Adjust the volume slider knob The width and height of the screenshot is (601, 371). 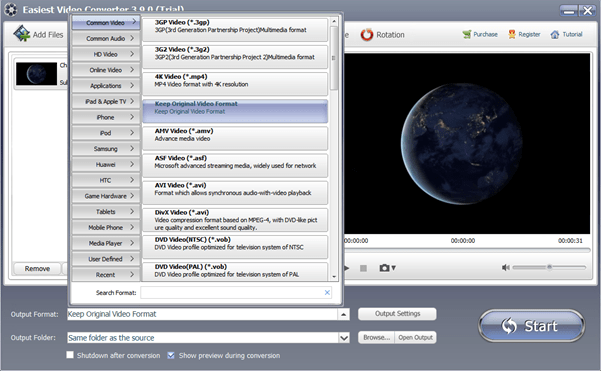(549, 267)
